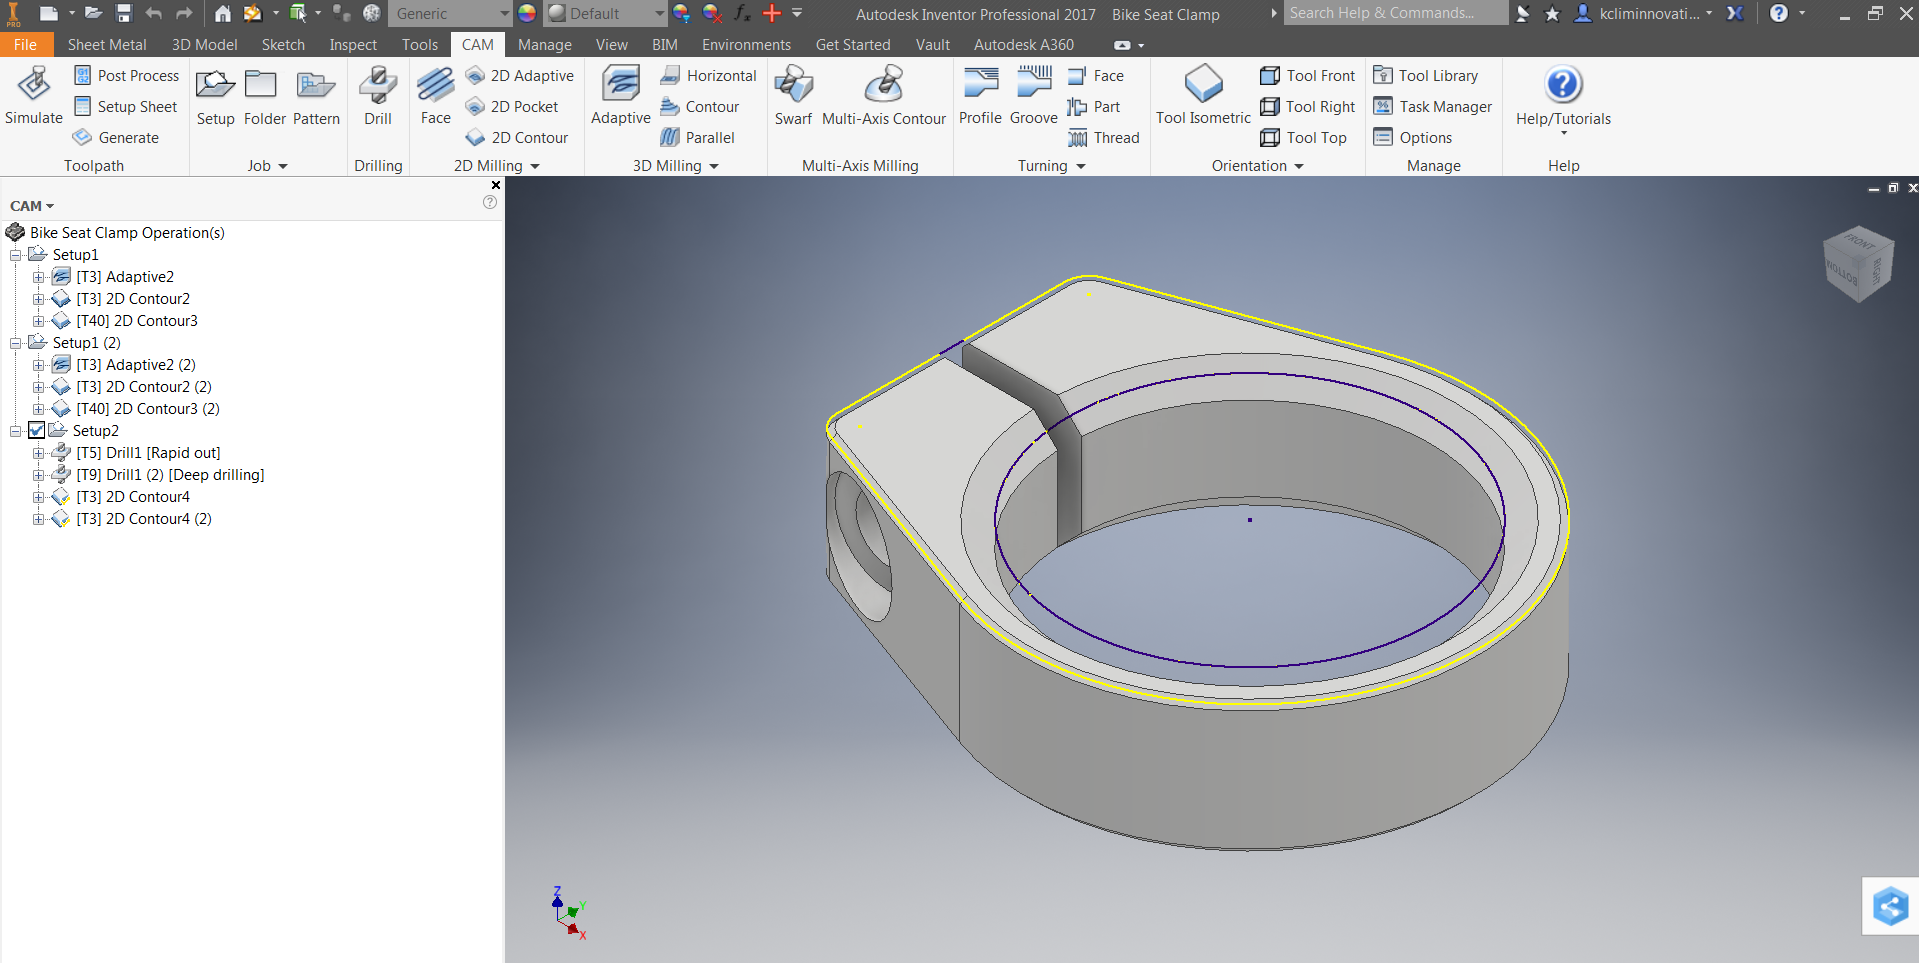Select 3D Contour milling
1919x963 pixels.
[699, 107]
